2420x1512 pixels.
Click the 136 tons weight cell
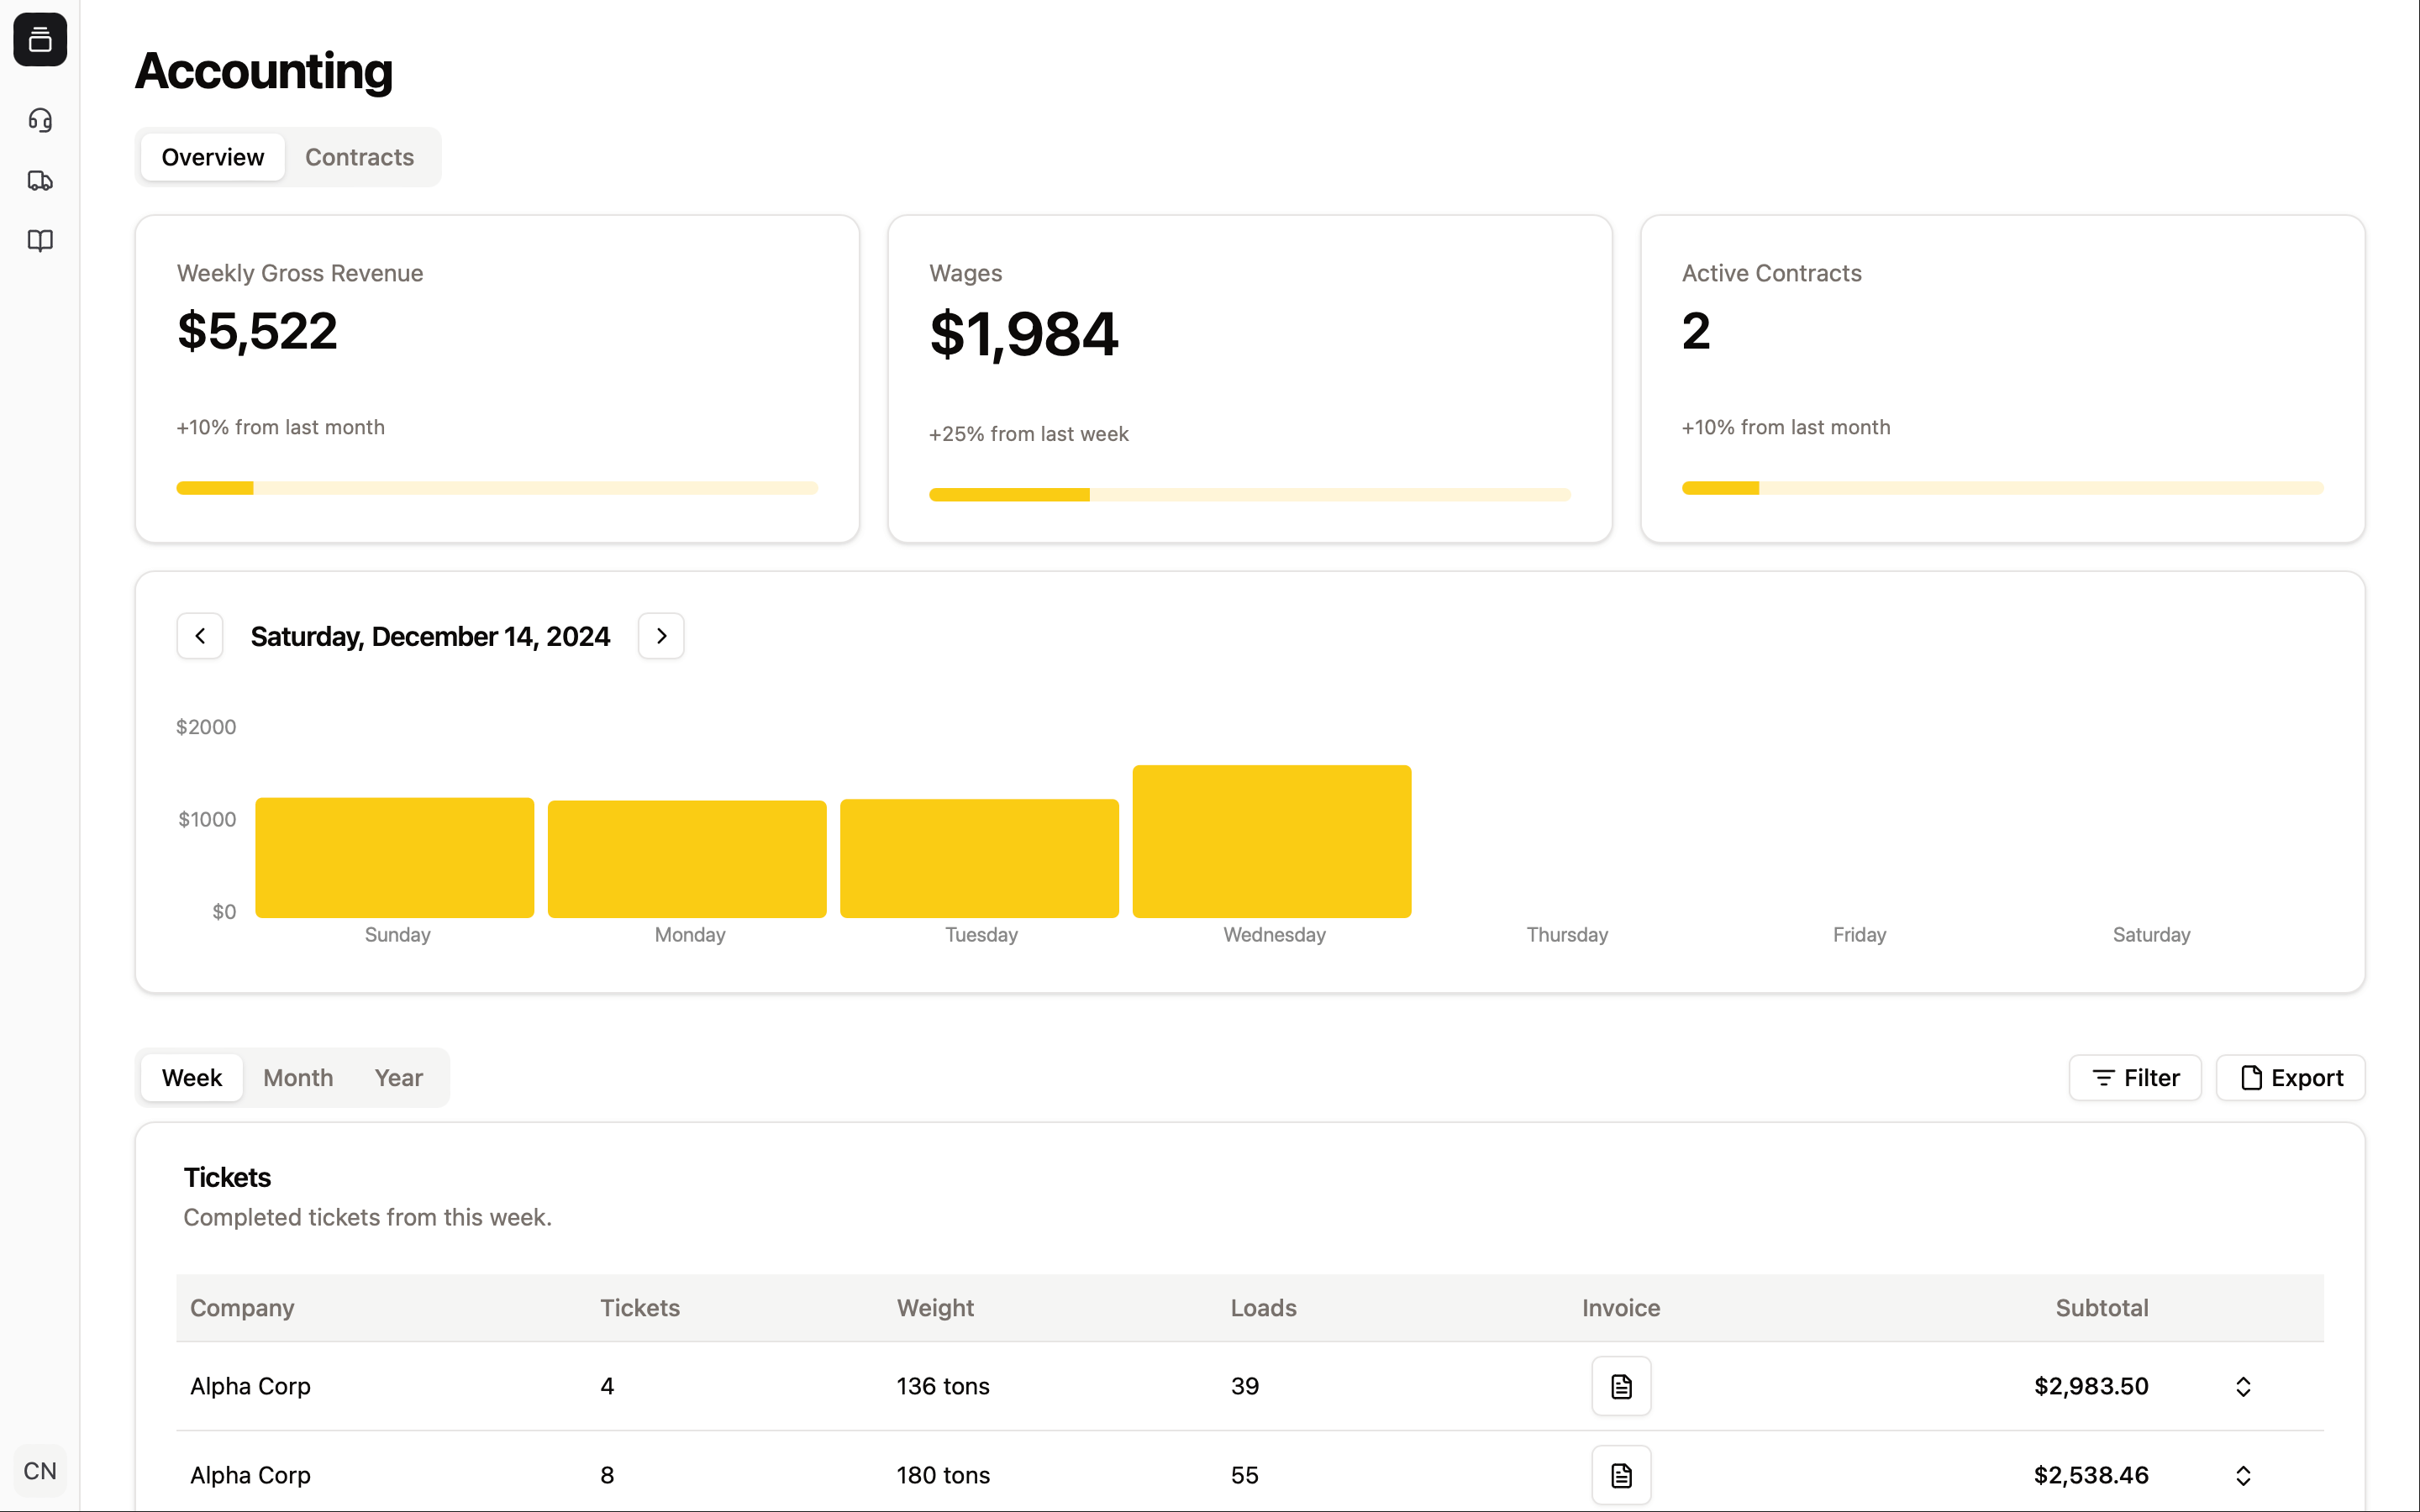click(x=943, y=1386)
